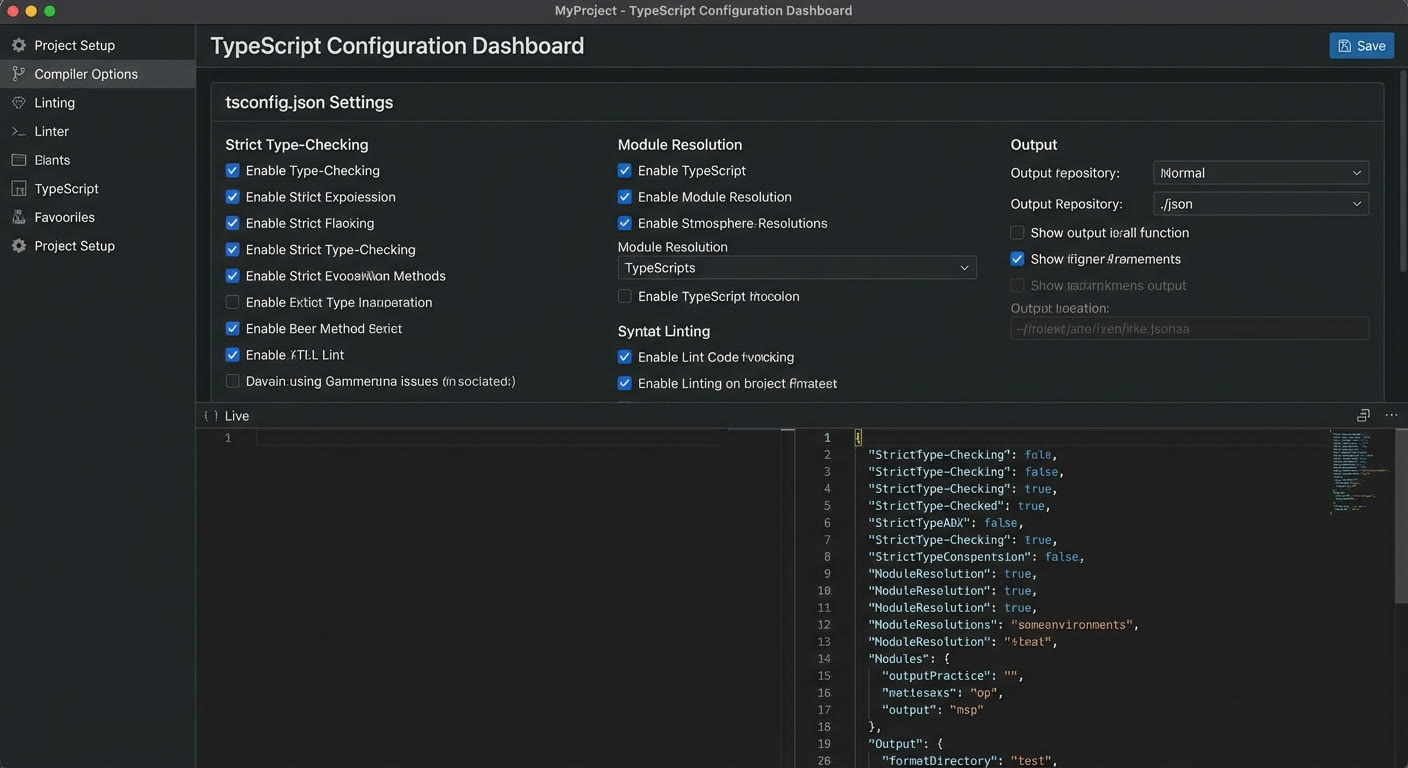The image size is (1408, 768).
Task: Click the Linting sidebar icon
Action: click(x=18, y=103)
